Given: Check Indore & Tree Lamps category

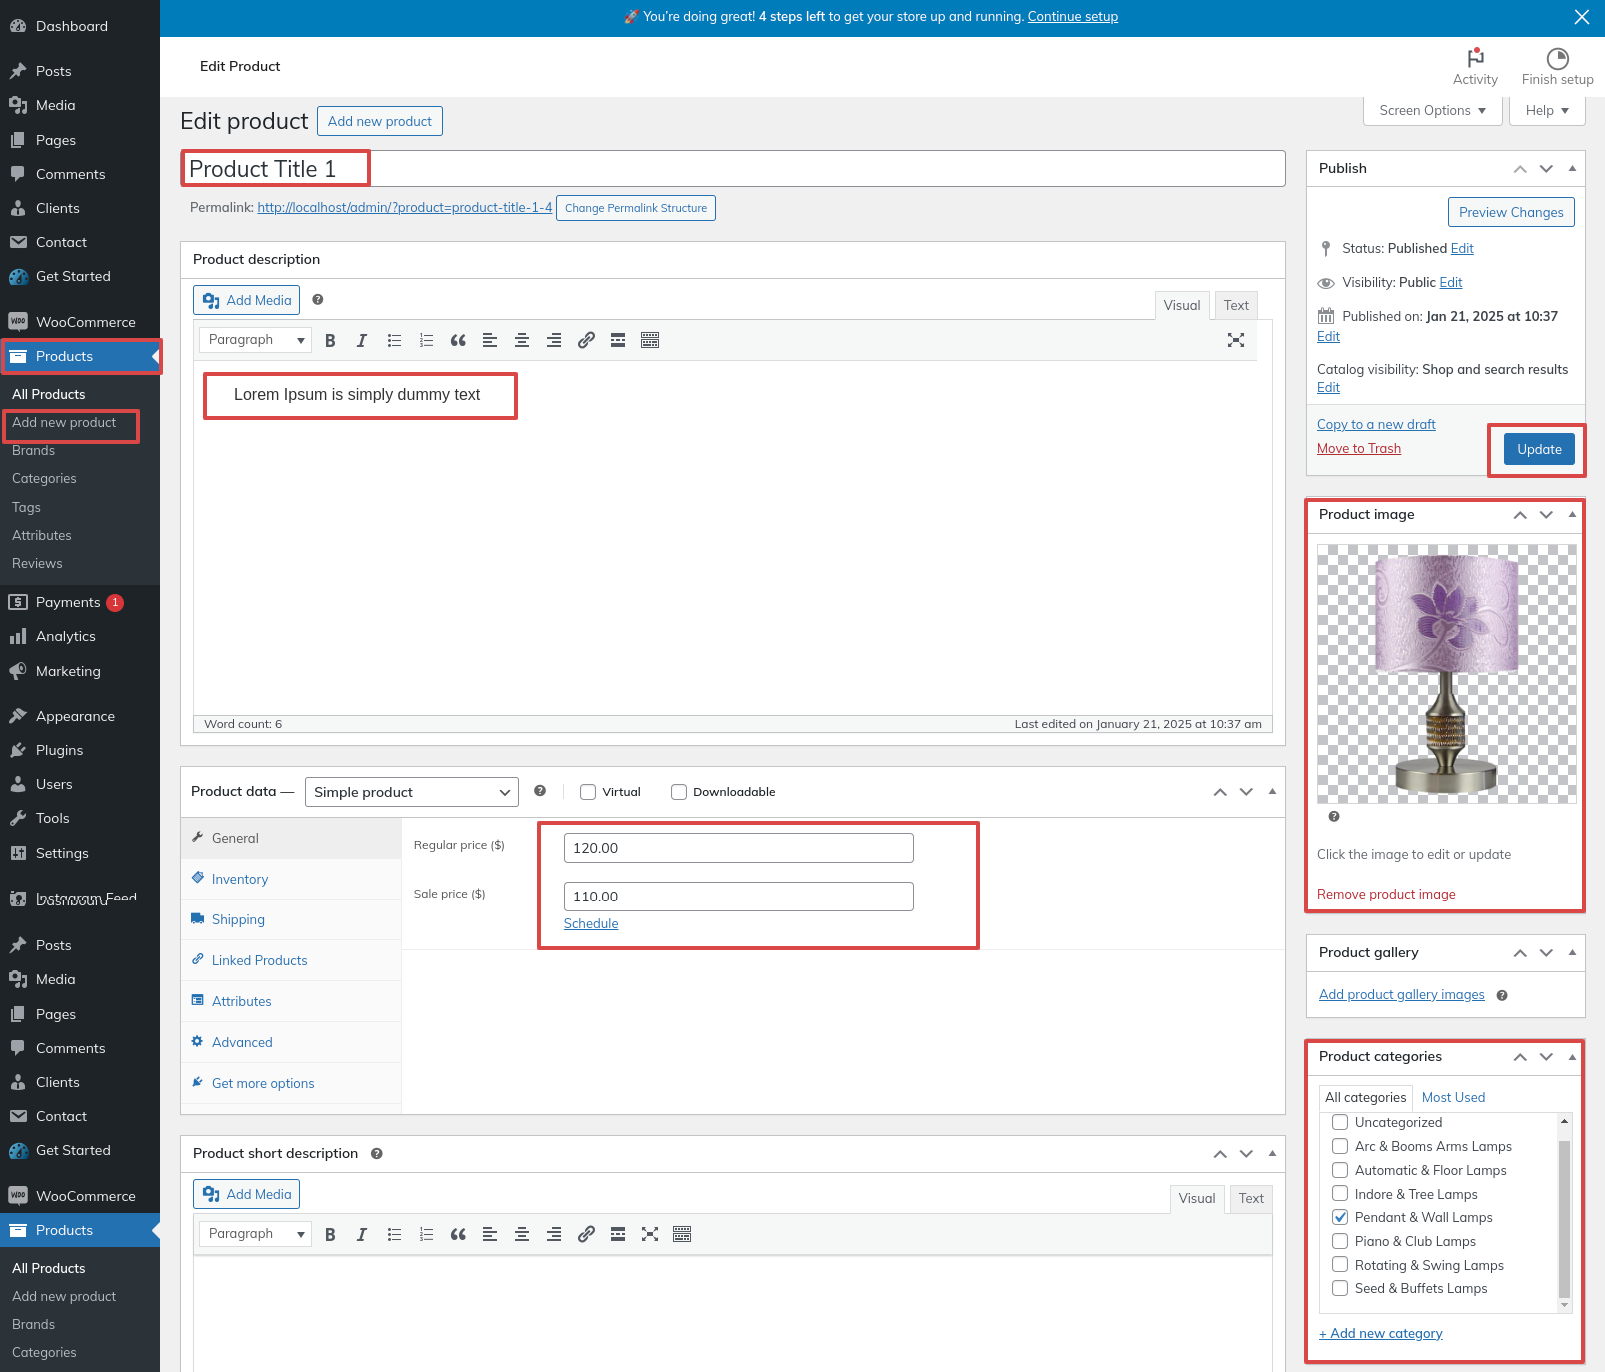Looking at the screenshot, I should (1340, 1194).
